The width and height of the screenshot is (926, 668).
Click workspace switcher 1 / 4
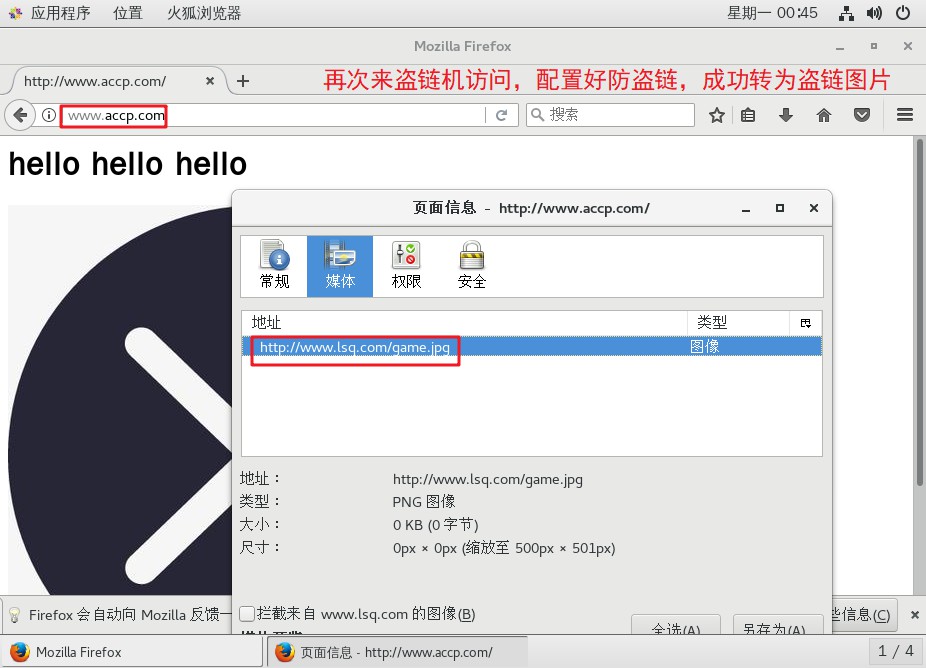[x=895, y=651]
